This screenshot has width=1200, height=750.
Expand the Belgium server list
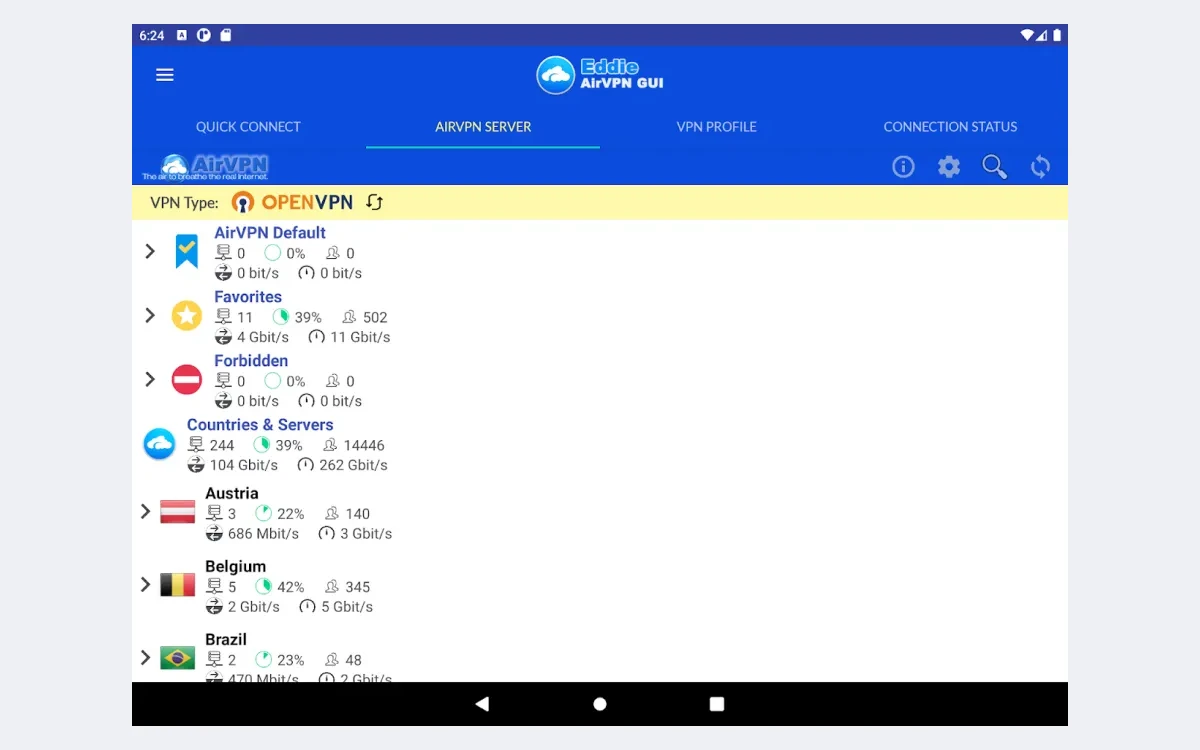point(145,584)
